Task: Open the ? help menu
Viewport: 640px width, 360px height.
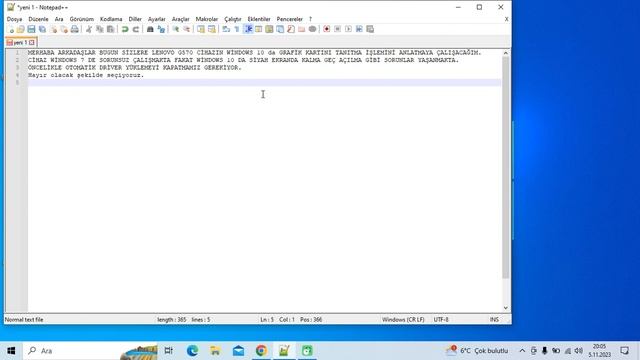Action: (310, 19)
